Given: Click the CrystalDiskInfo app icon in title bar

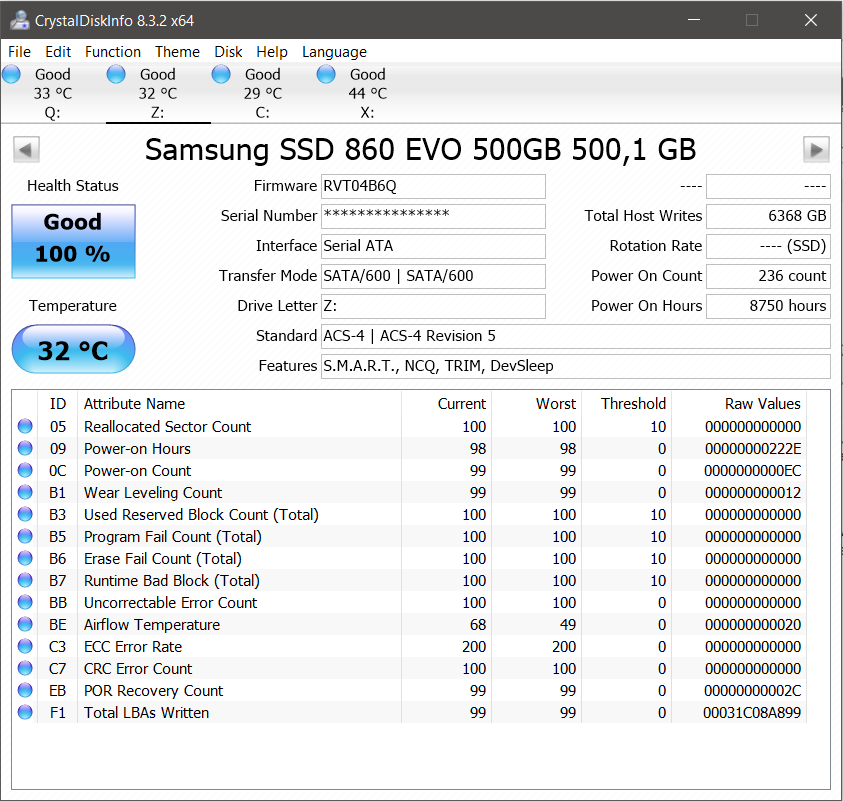Looking at the screenshot, I should pyautogui.click(x=19, y=20).
